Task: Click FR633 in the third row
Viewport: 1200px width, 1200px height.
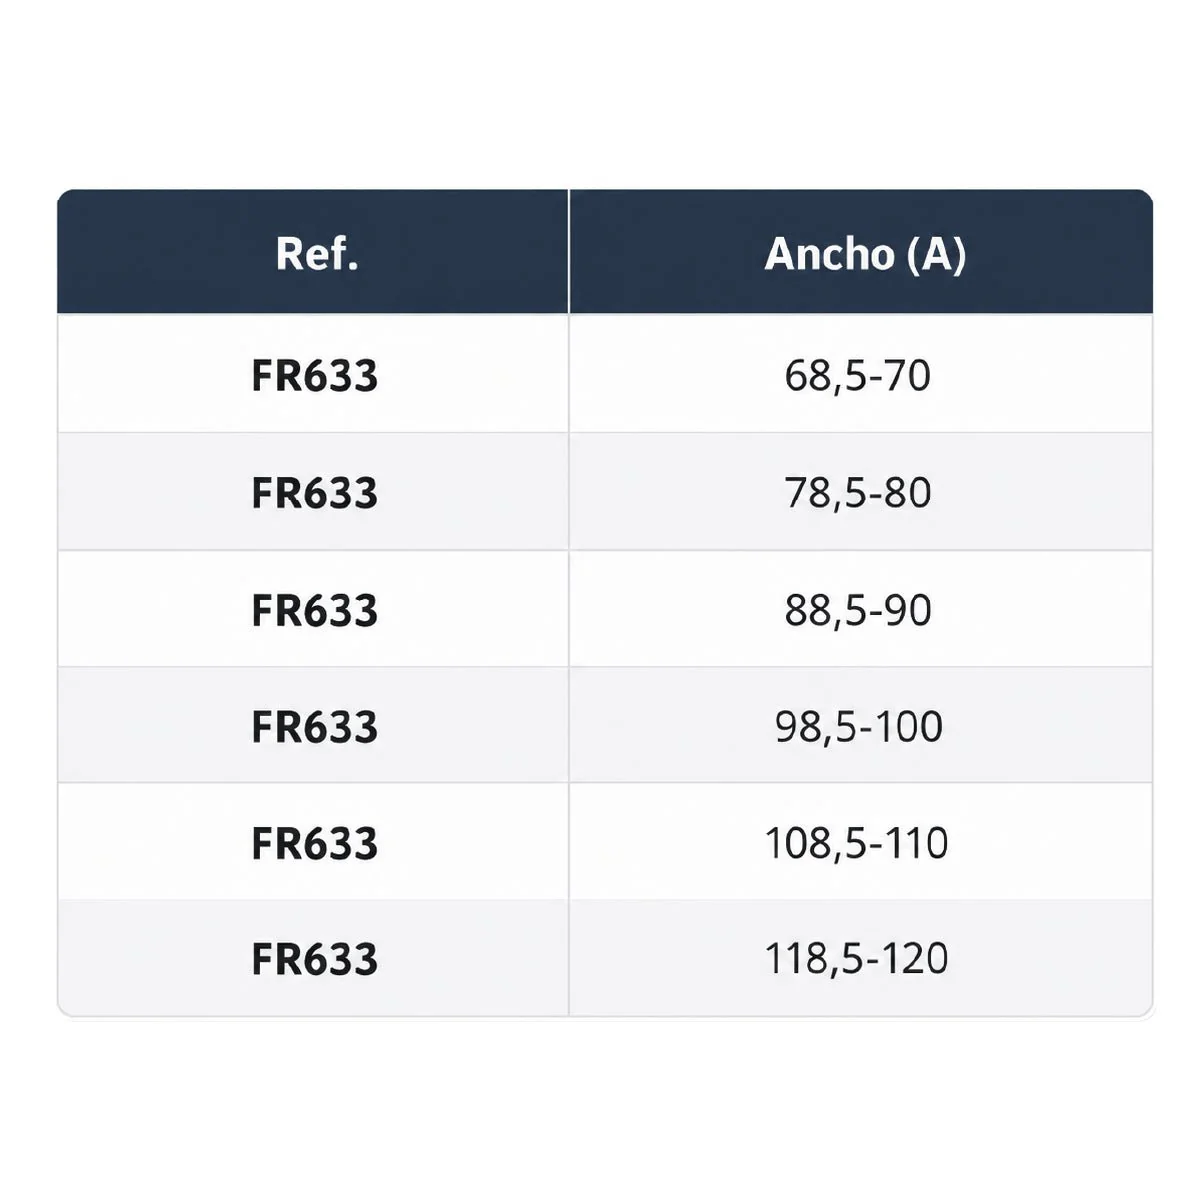Action: click(314, 610)
